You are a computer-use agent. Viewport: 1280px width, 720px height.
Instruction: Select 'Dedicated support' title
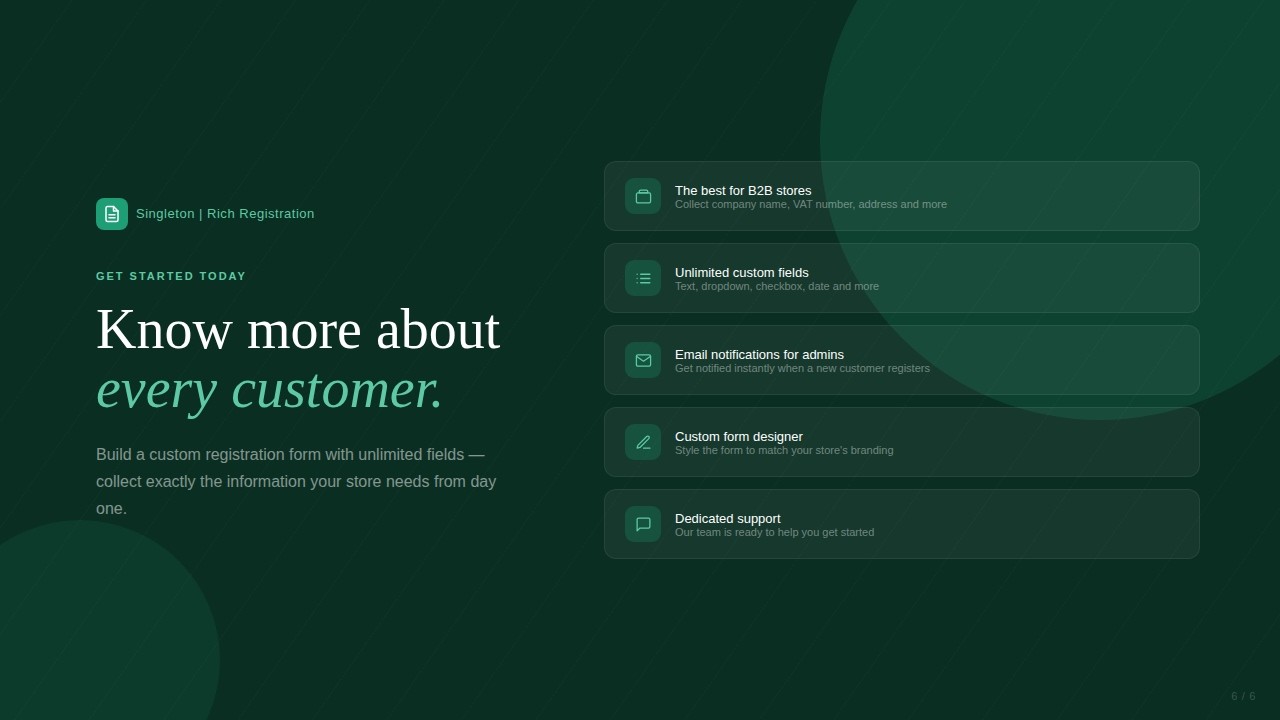click(728, 518)
